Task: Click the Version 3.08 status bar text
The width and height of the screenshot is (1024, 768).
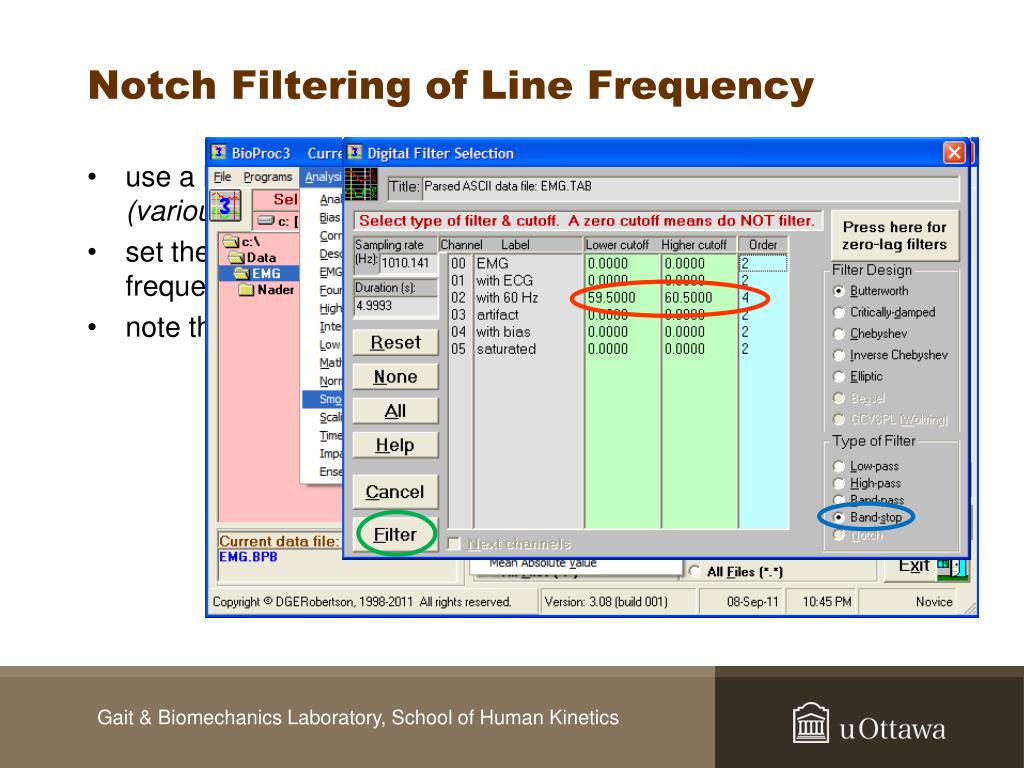Action: pos(606,601)
